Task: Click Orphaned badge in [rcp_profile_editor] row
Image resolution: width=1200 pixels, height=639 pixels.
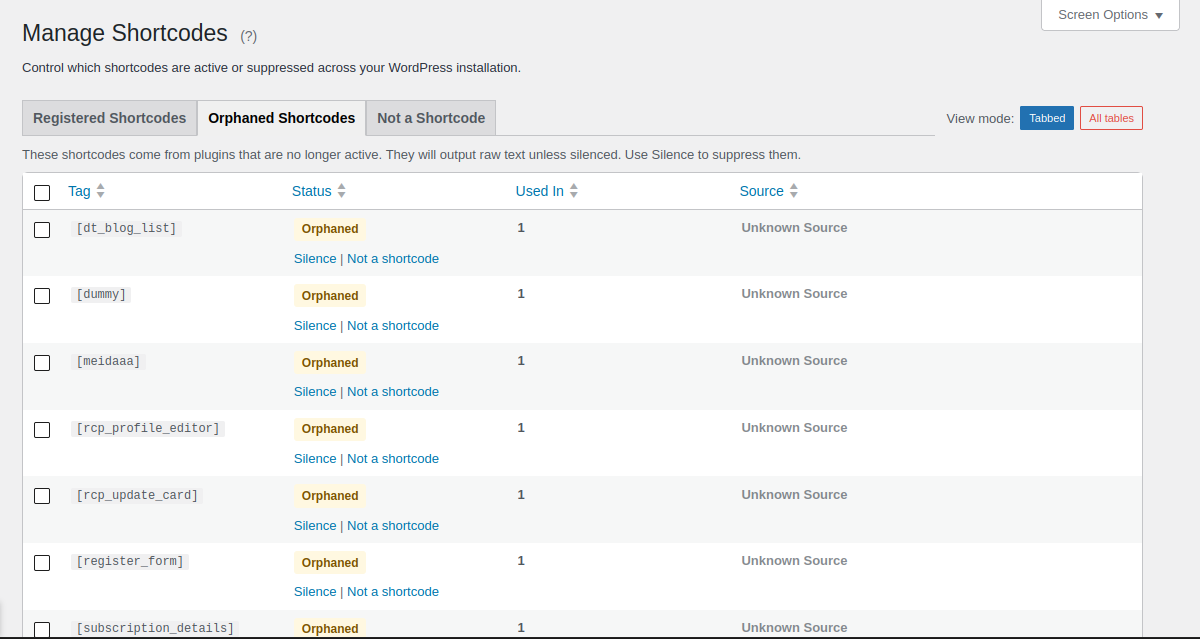Action: 330,429
